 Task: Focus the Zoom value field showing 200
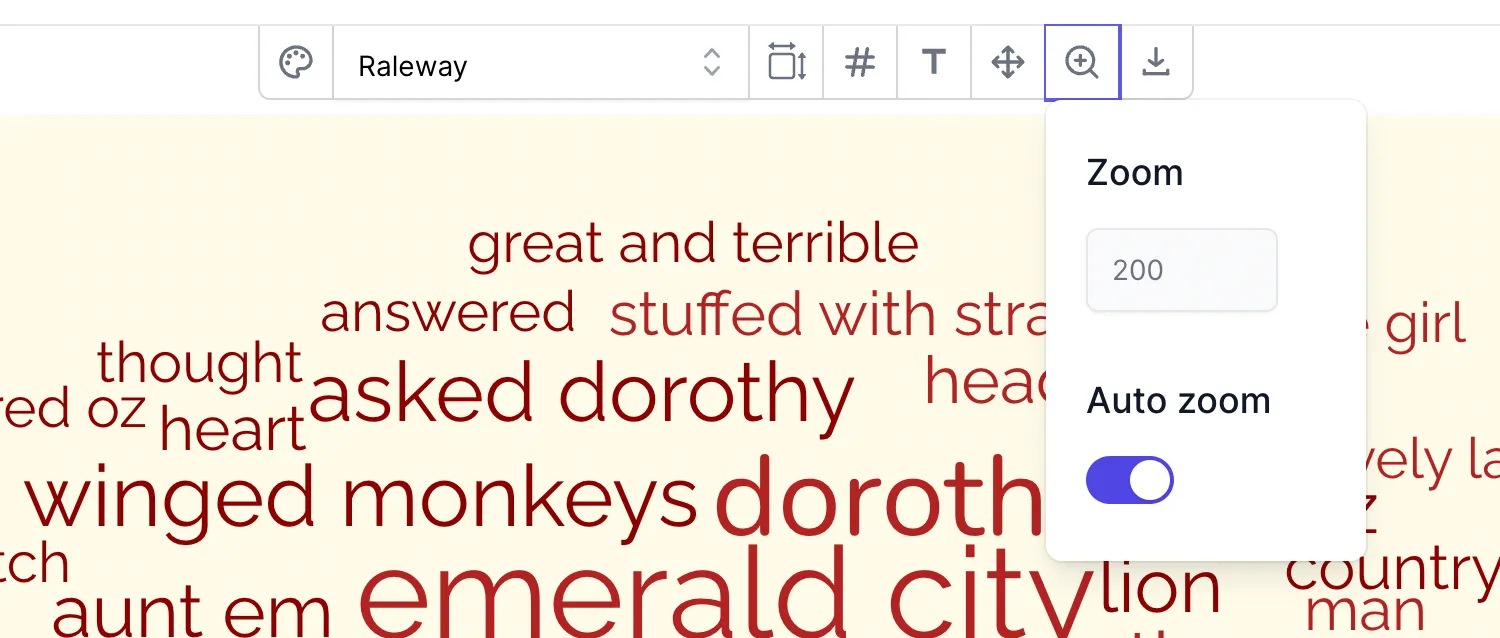coord(1182,270)
